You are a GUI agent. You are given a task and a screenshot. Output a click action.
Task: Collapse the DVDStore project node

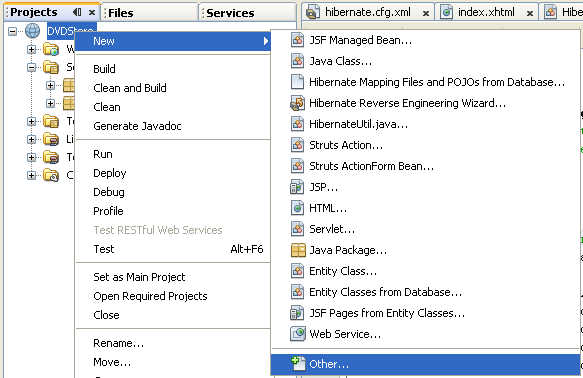coord(13,31)
